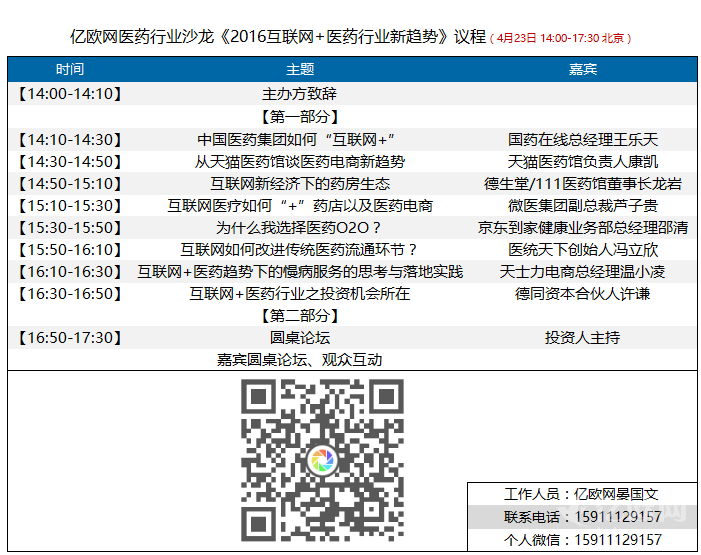Click the 【第二部分】 section label

[300, 316]
